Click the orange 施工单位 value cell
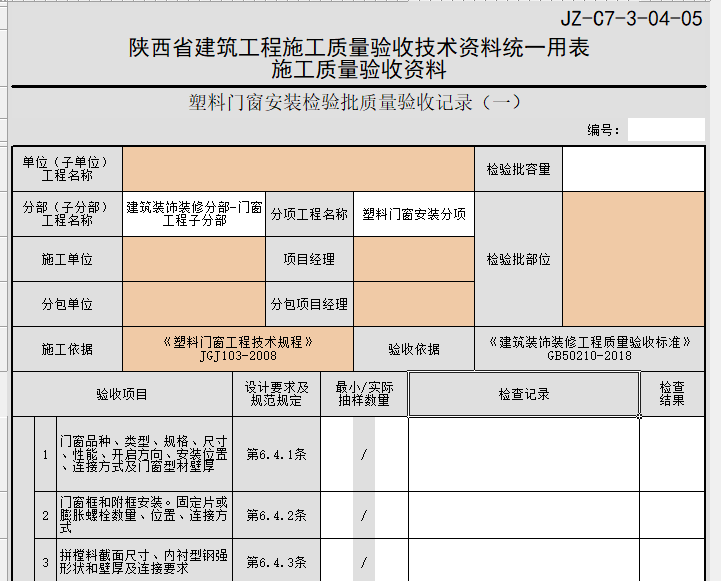Image resolution: width=721 pixels, height=581 pixels. coord(194,259)
